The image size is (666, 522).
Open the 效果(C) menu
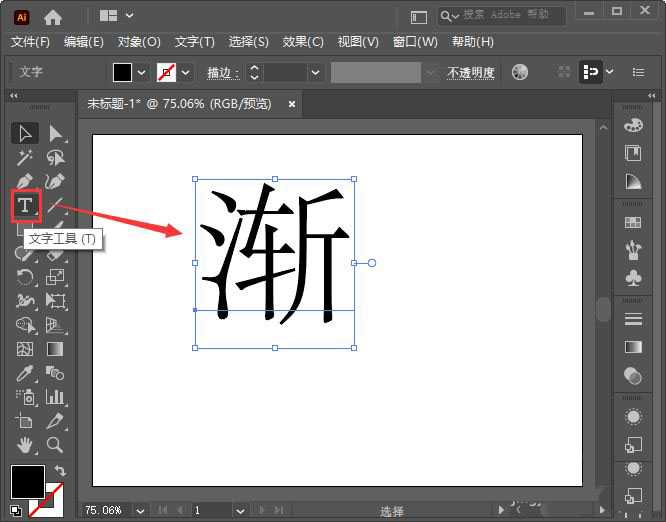pos(303,42)
